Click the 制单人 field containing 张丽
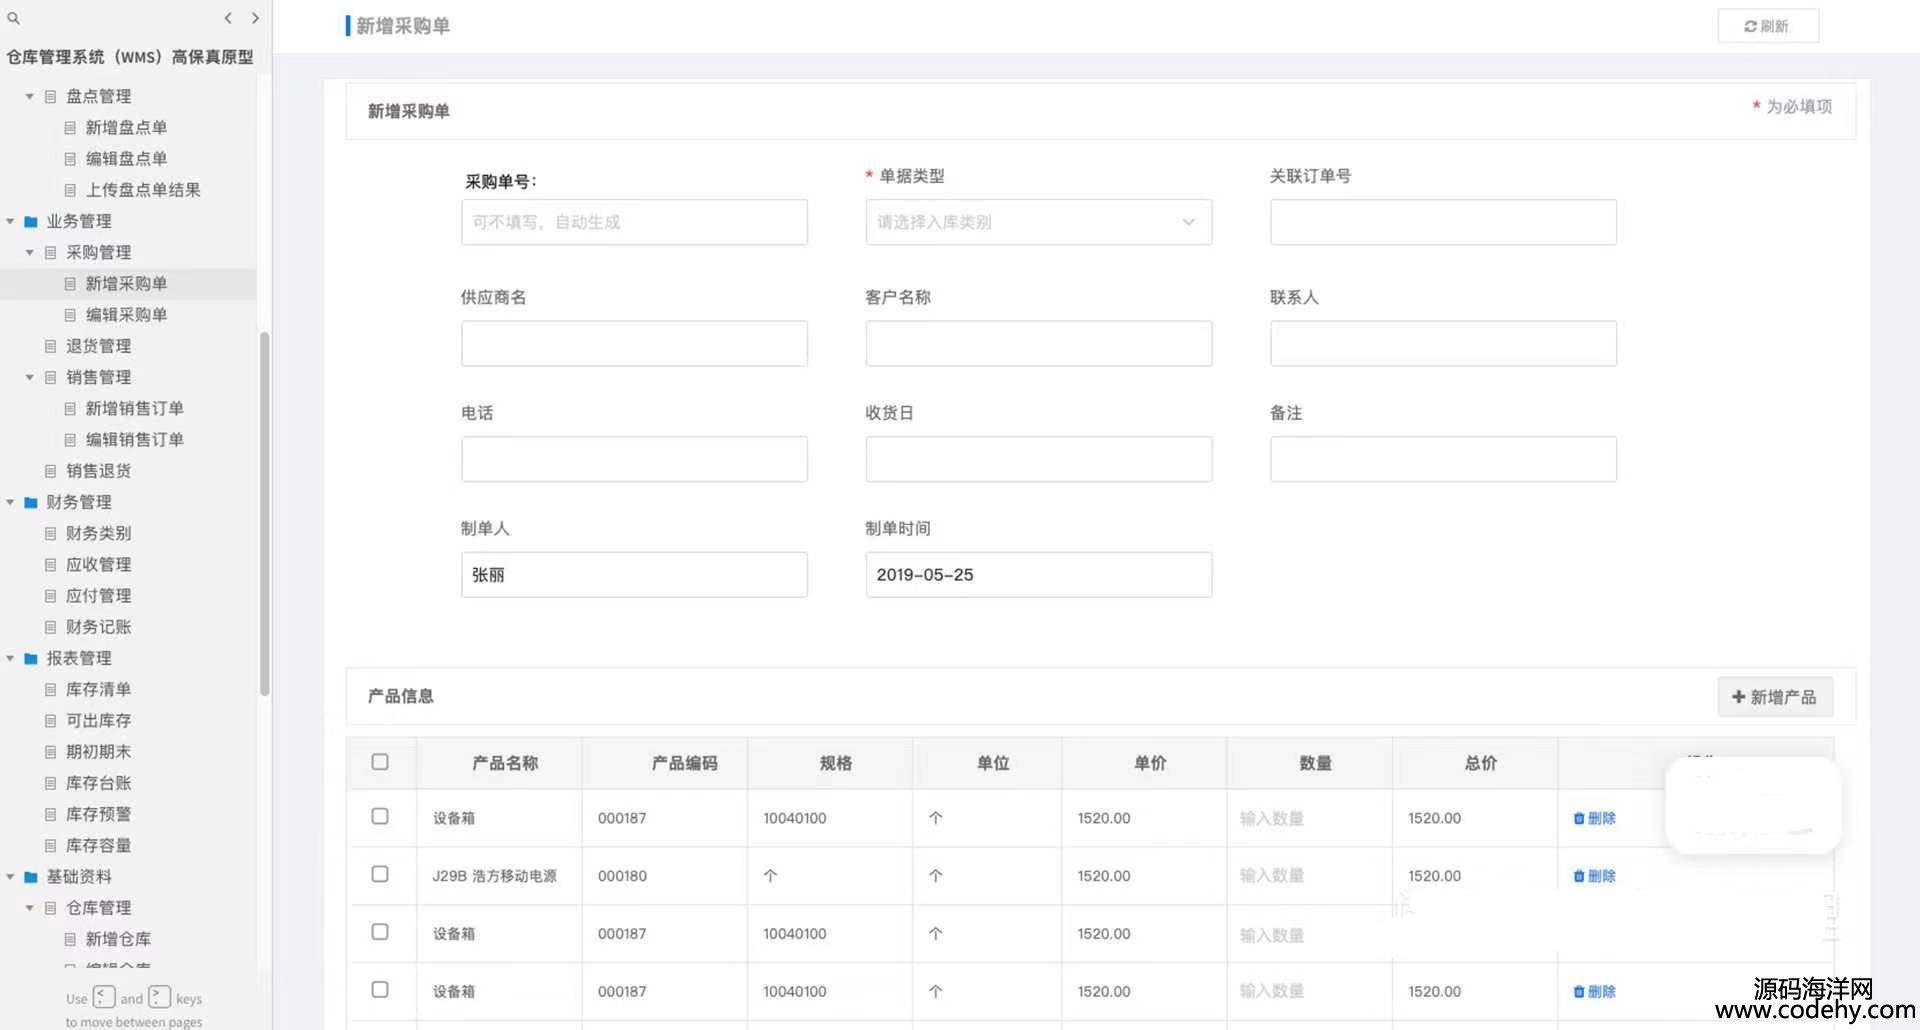 [x=634, y=575]
